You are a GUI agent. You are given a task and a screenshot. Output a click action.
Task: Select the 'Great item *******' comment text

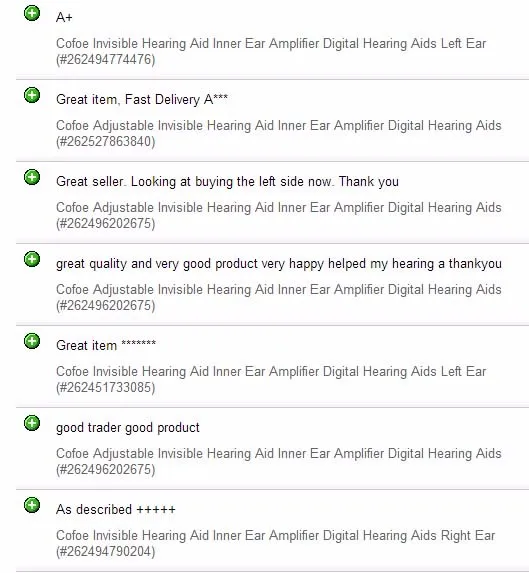tap(106, 345)
